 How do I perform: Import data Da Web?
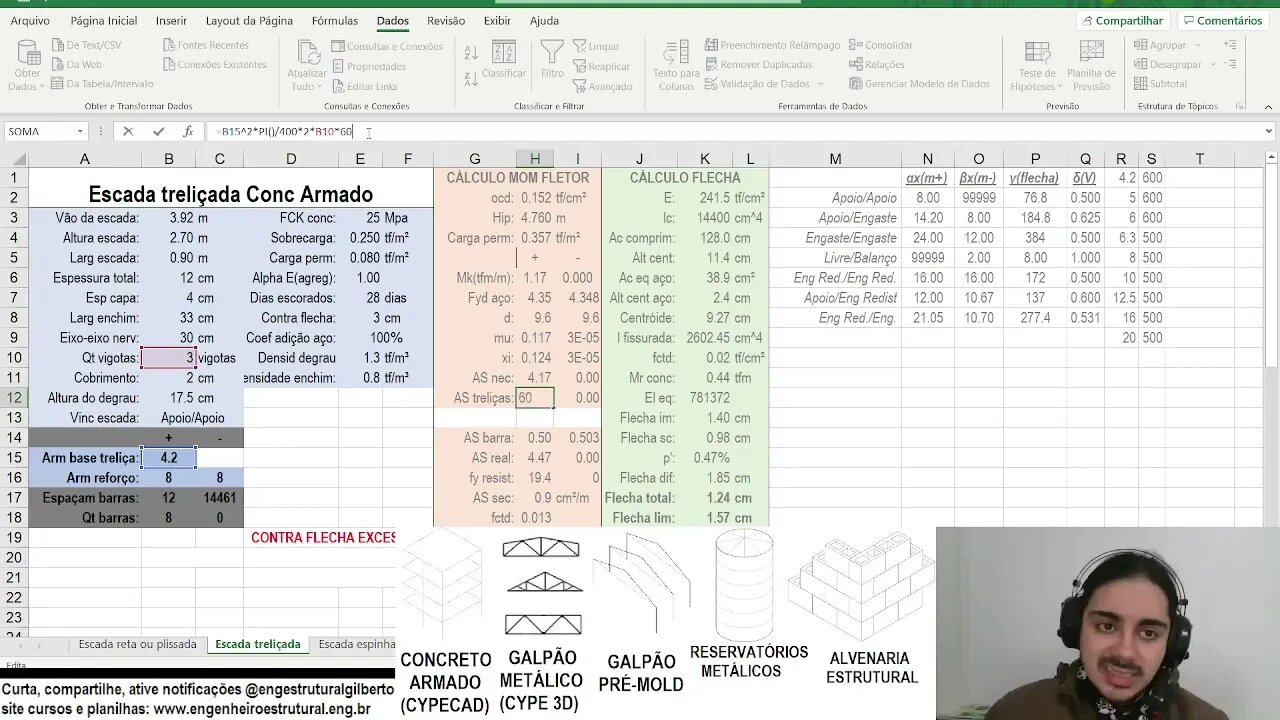click(75, 64)
